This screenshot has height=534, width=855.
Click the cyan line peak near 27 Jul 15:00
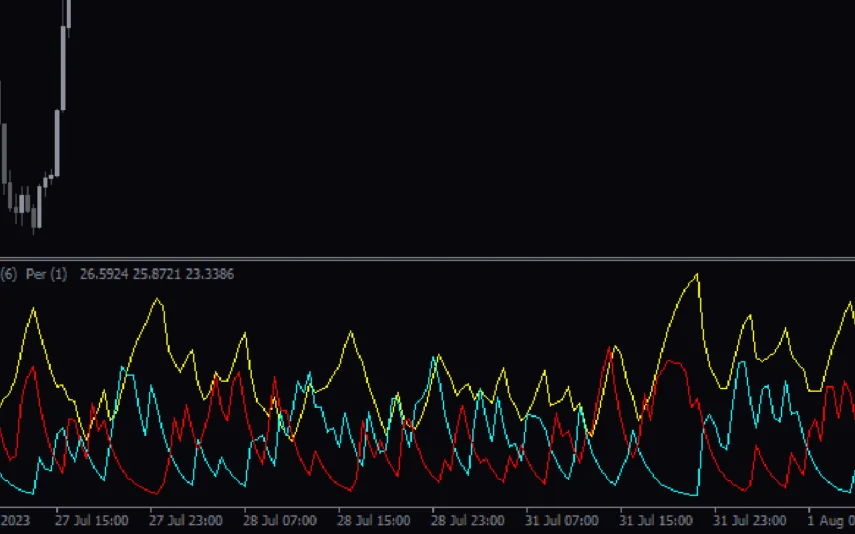[123, 369]
